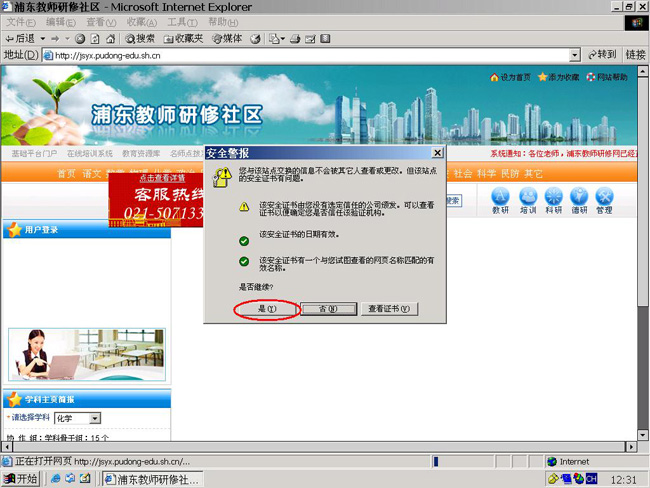The height and width of the screenshot is (488, 650).
Task: Click 查看证书(V) button
Action: [389, 309]
